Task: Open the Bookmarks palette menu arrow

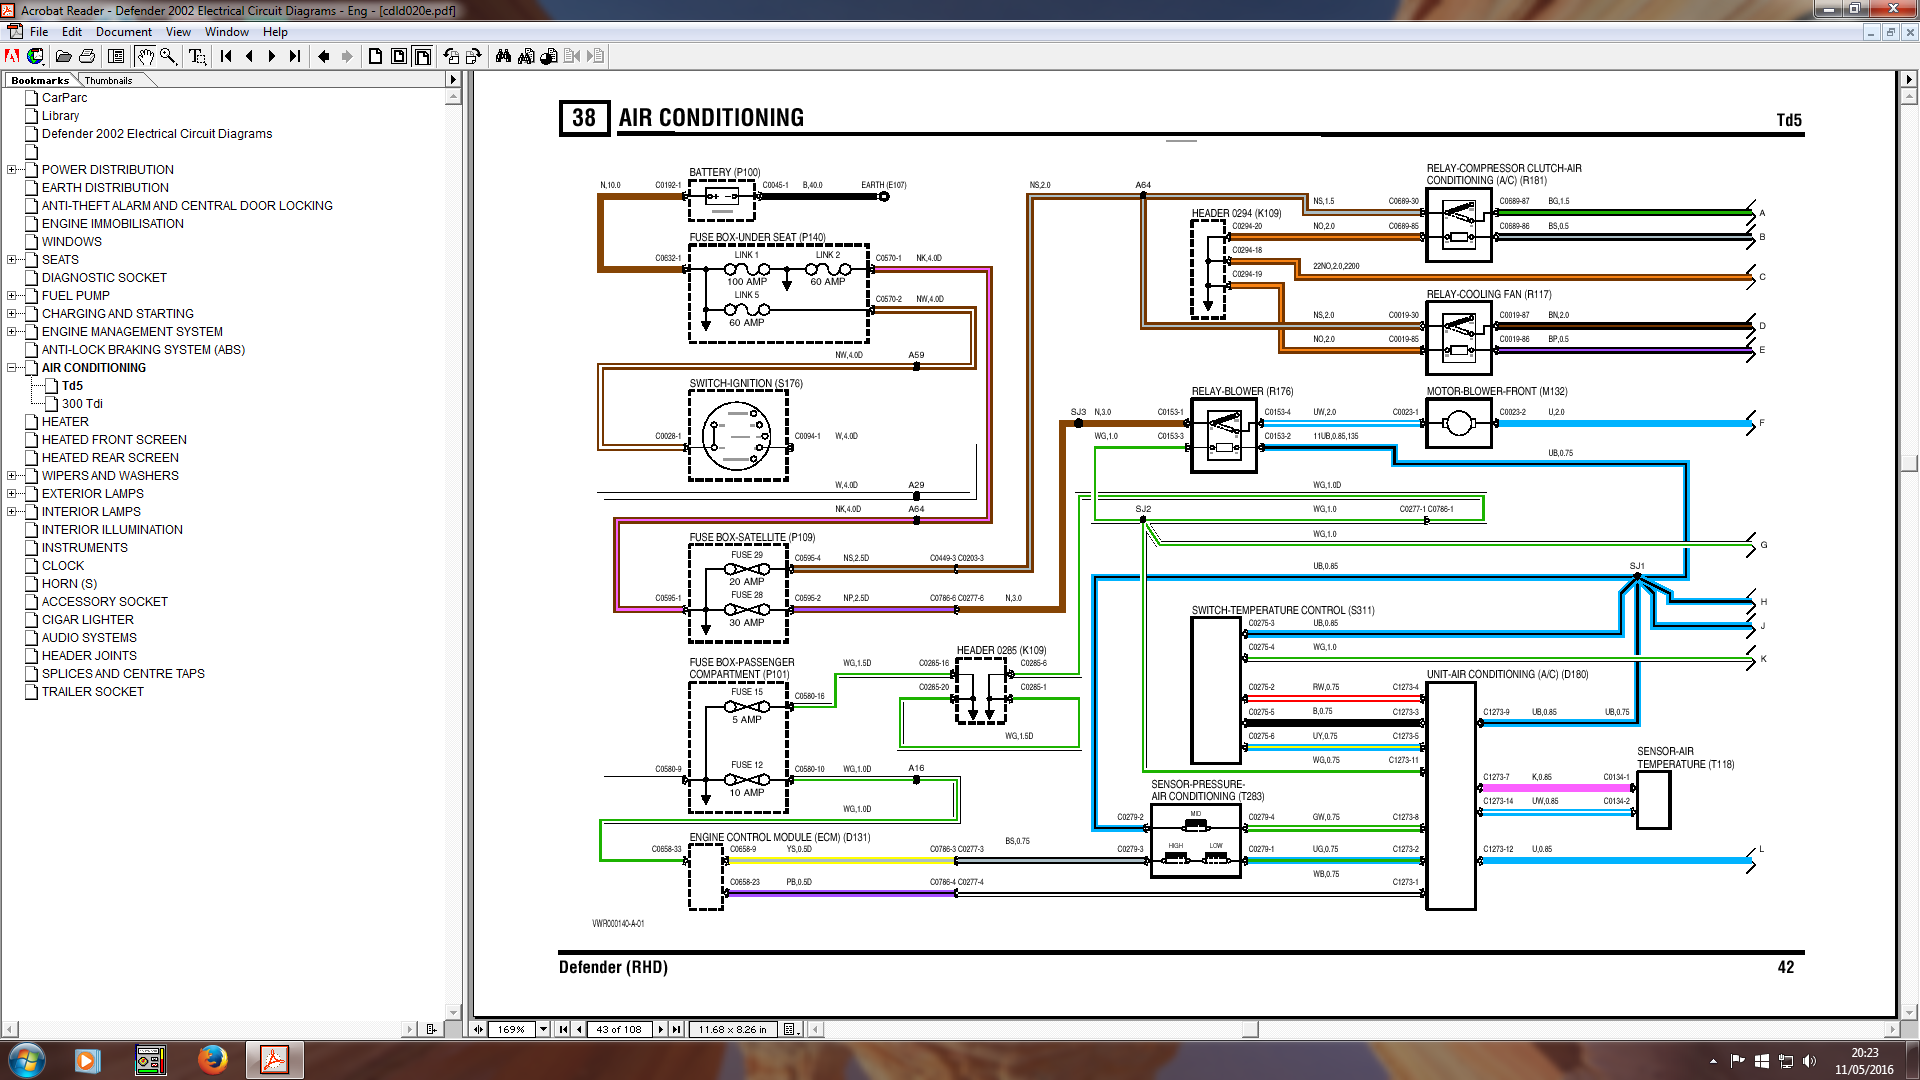Action: click(453, 79)
